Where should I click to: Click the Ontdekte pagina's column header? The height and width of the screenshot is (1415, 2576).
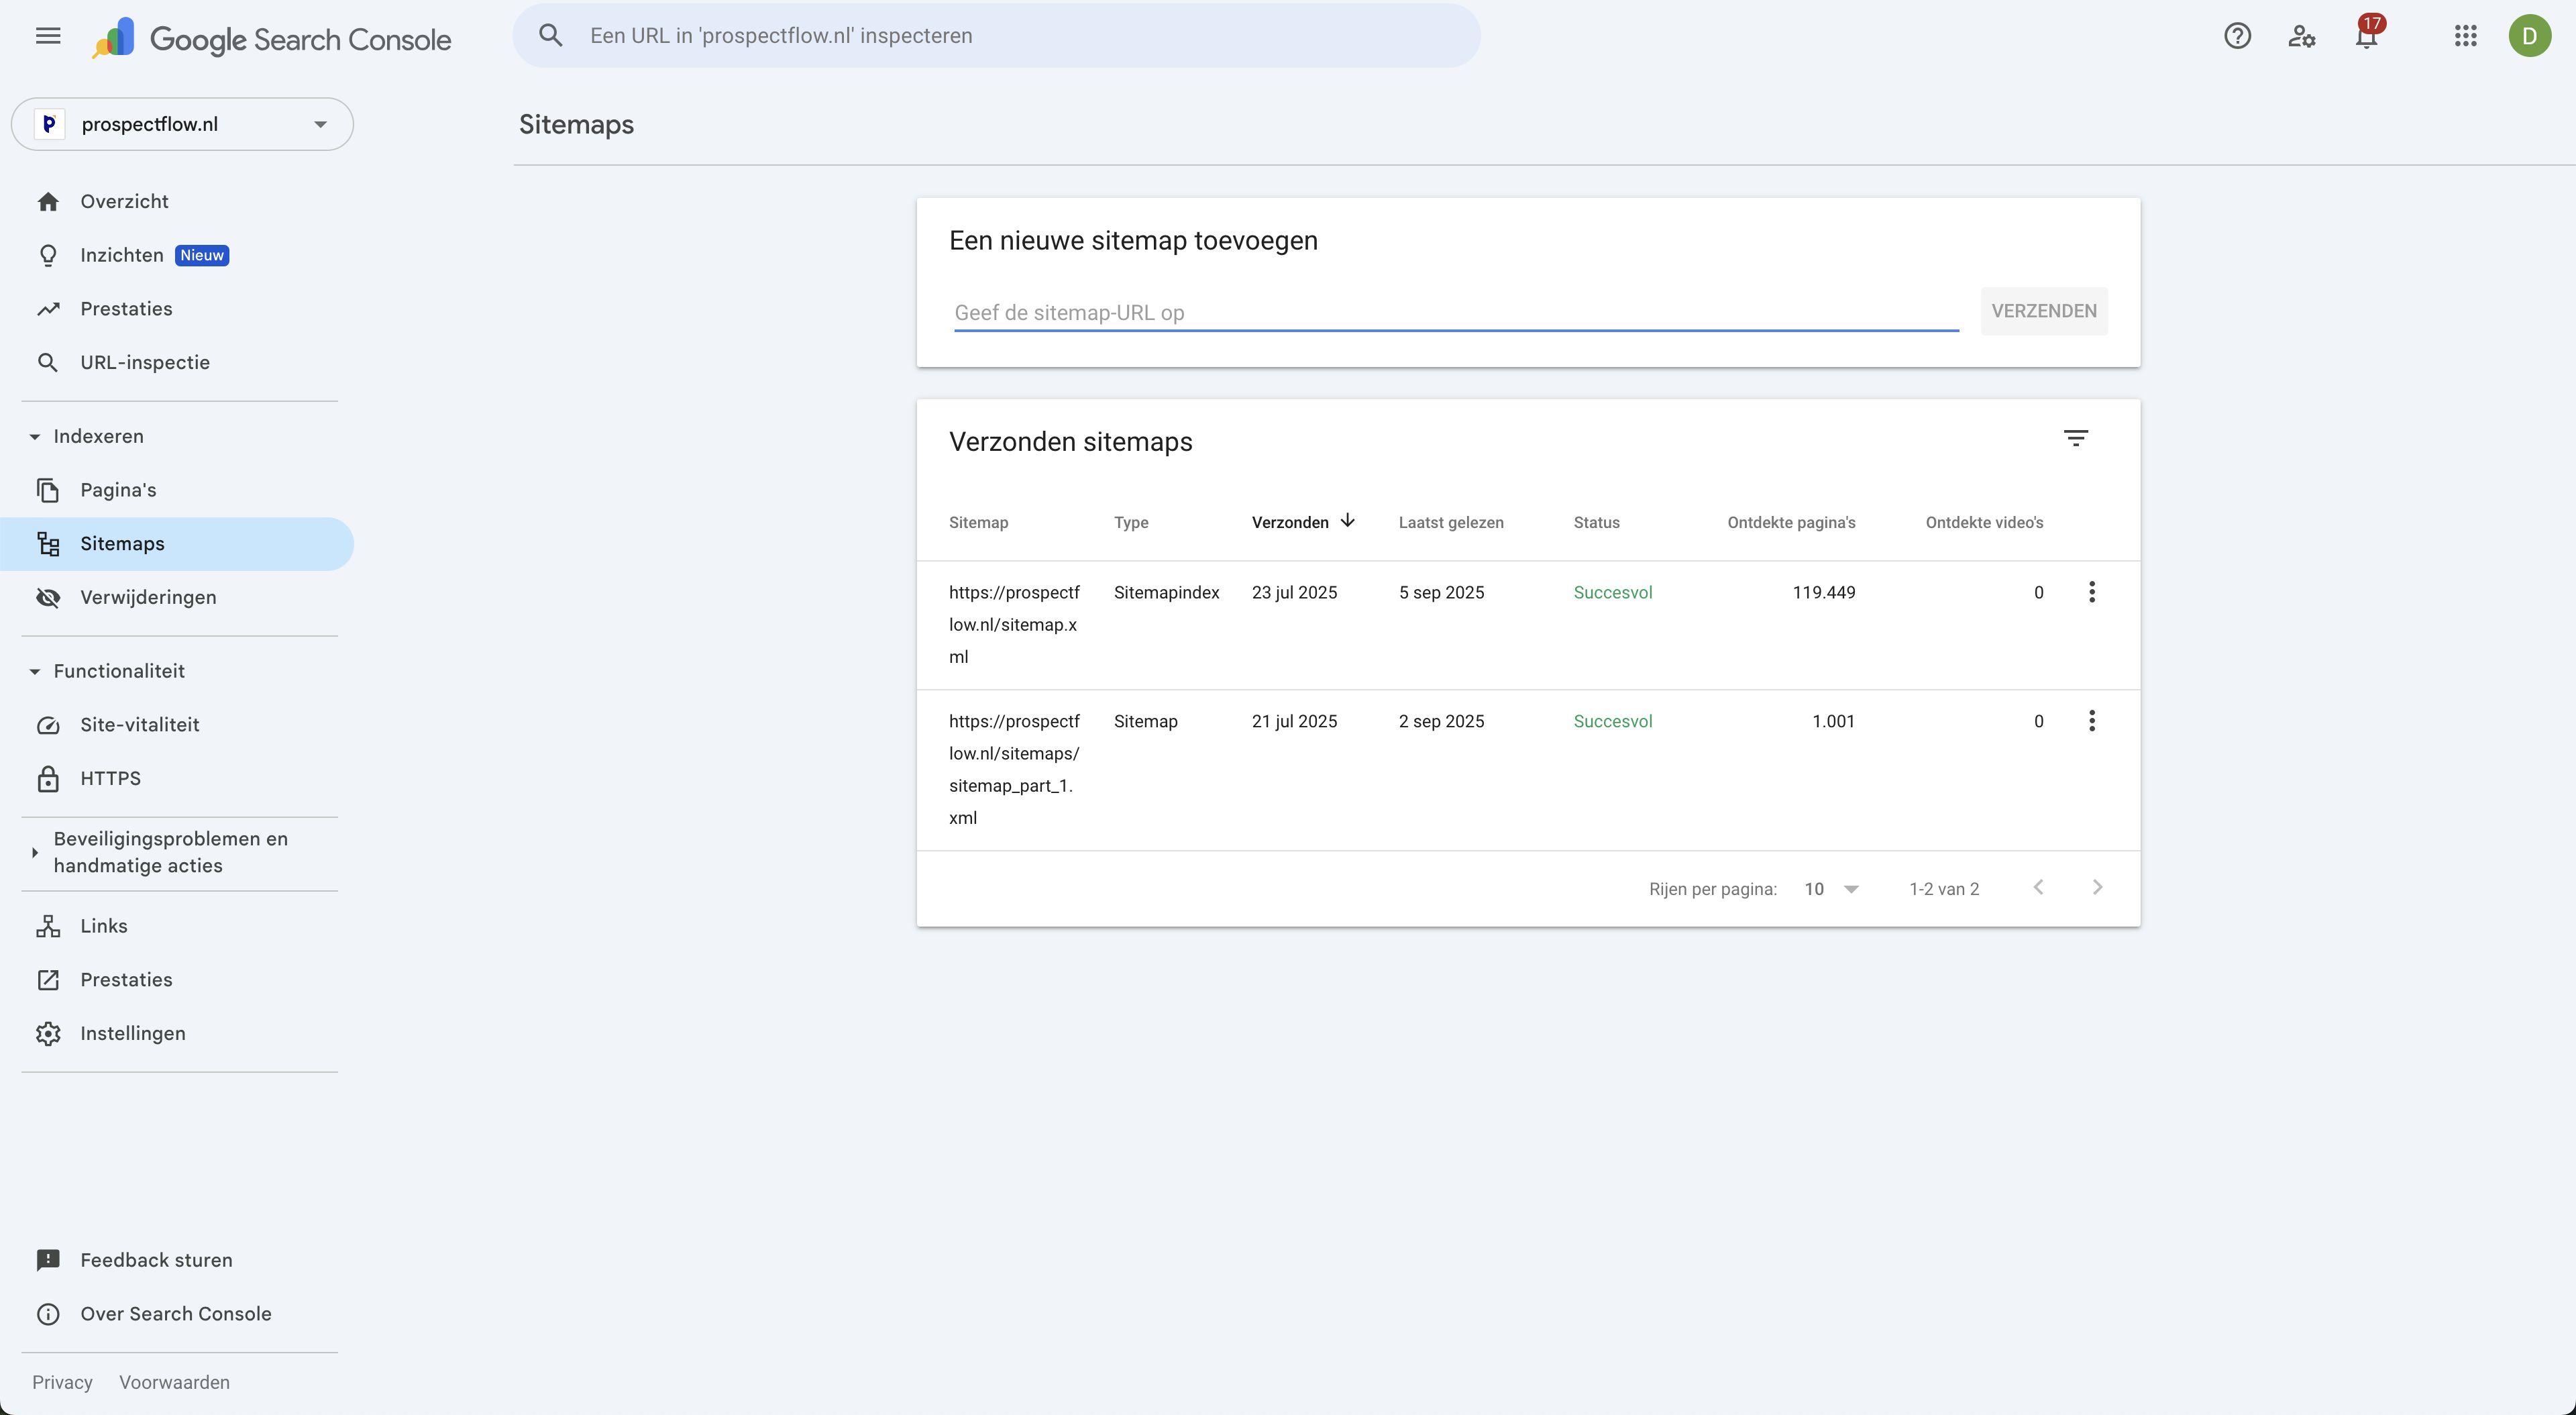pyautogui.click(x=1791, y=522)
